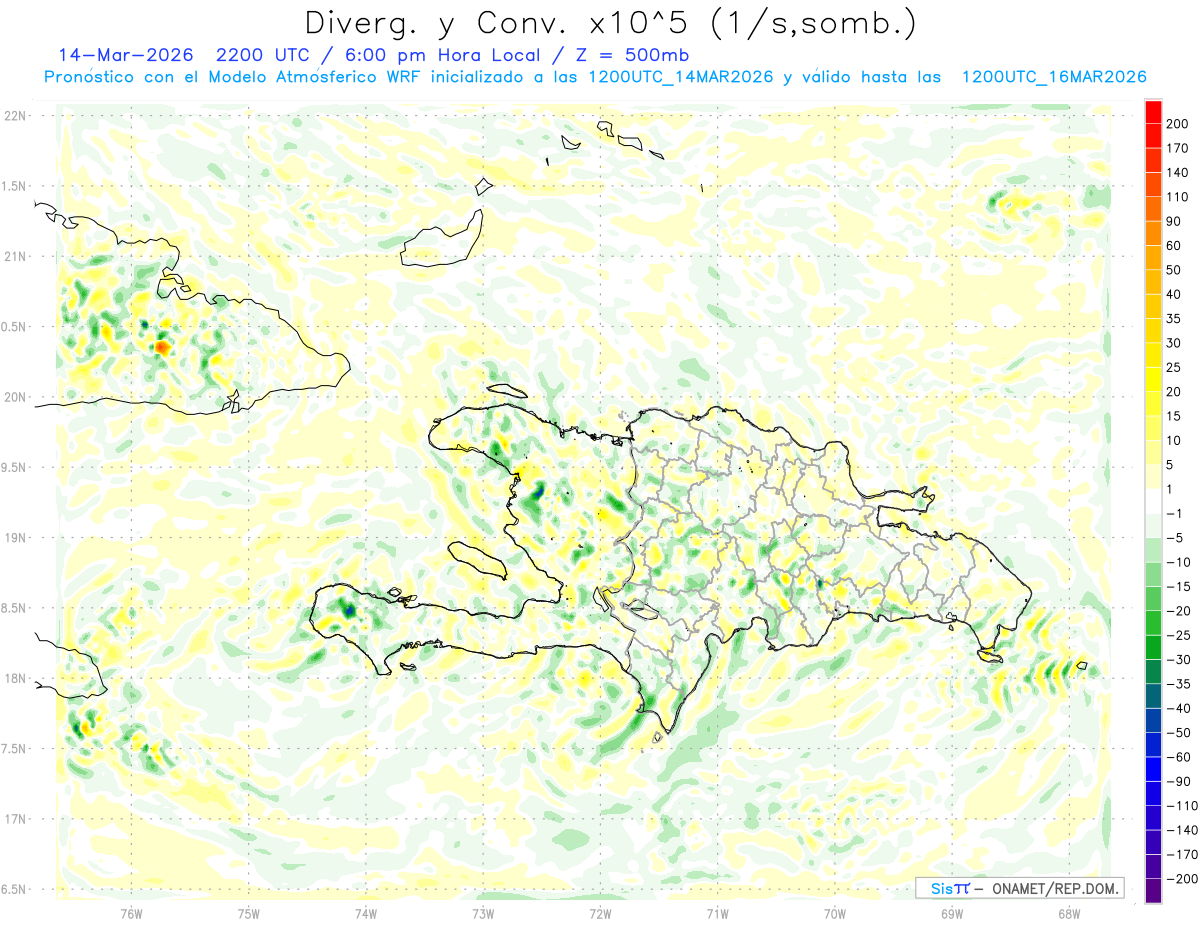Viewport: 1200px width, 927px height.
Task: Click the red-orange divergence hotspot over eastern Cuba
Action: (161, 347)
